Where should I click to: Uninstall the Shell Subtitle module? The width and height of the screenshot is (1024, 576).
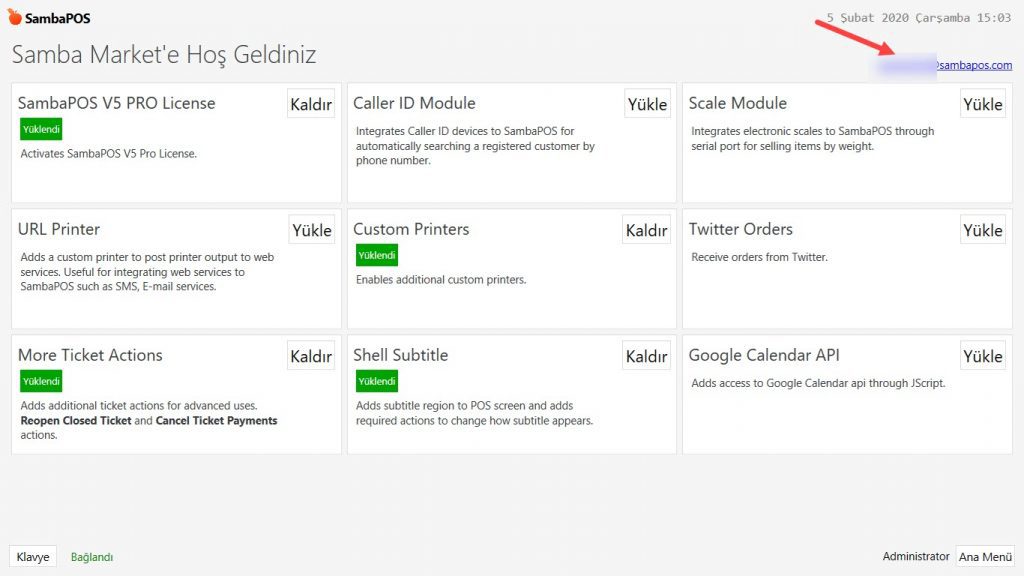[x=646, y=356]
